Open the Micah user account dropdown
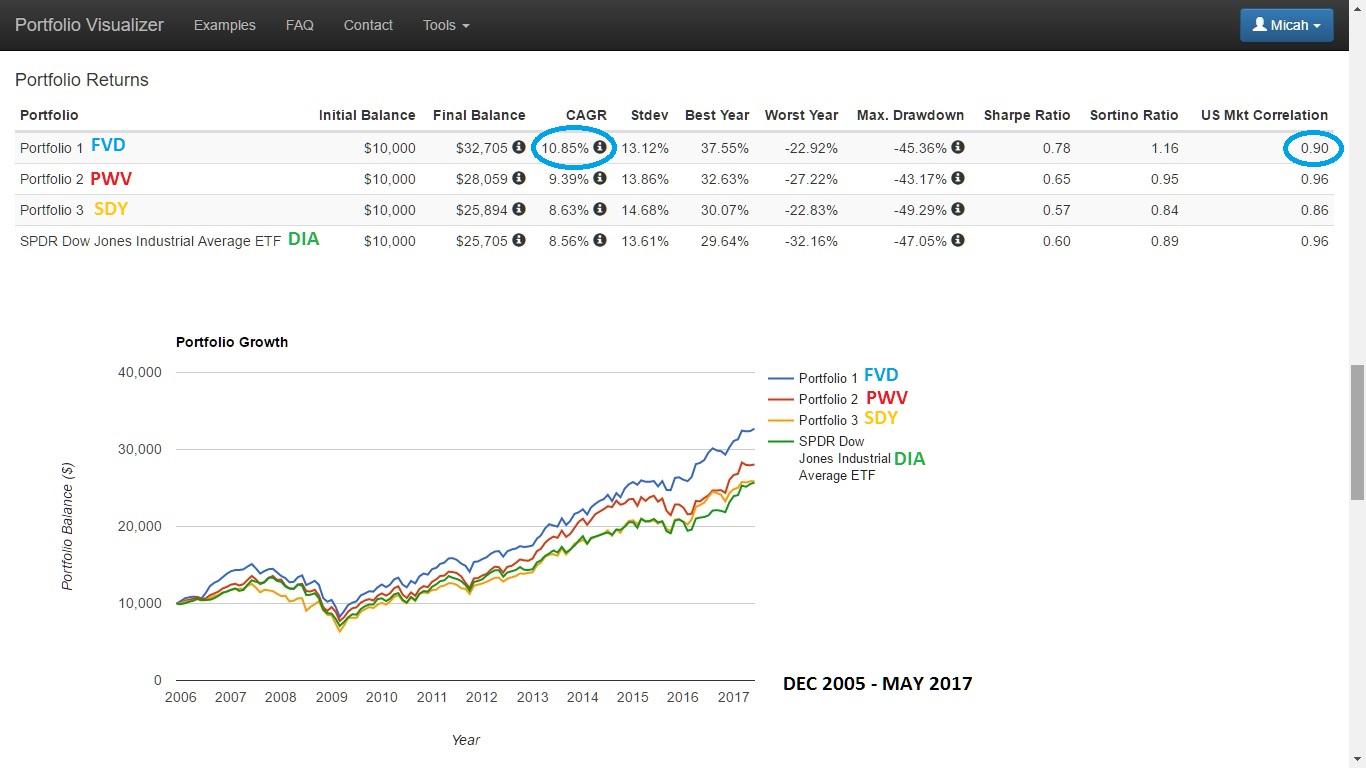Screen dimensions: 1366x768 tap(1286, 25)
